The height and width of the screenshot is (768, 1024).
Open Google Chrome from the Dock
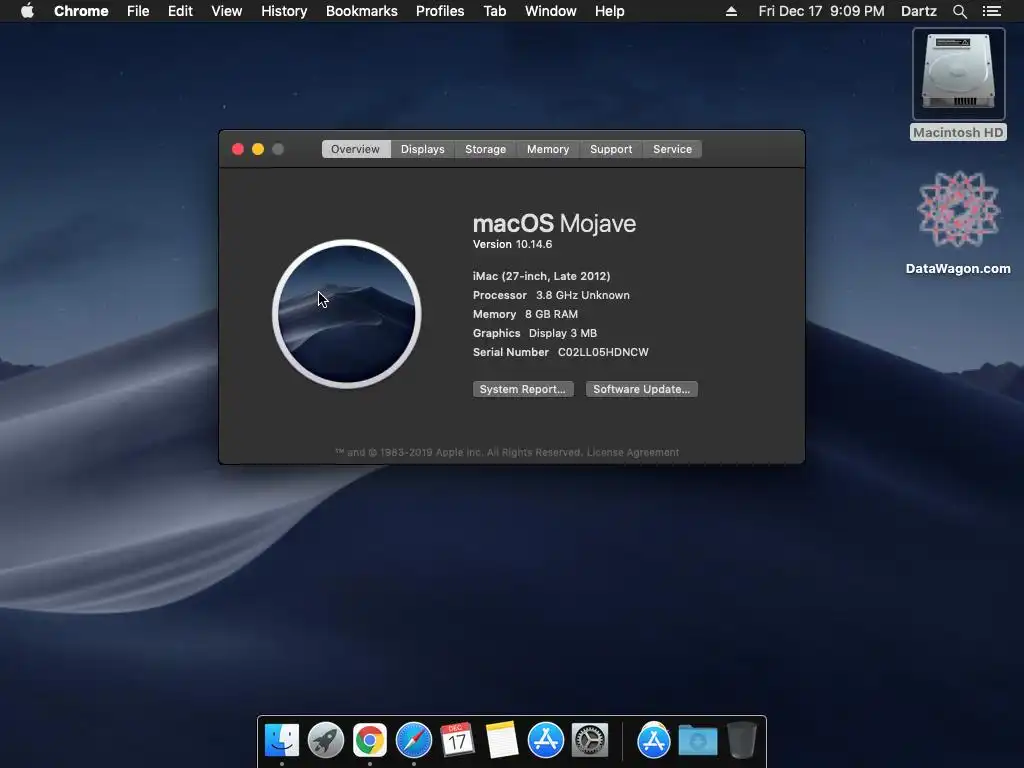370,740
